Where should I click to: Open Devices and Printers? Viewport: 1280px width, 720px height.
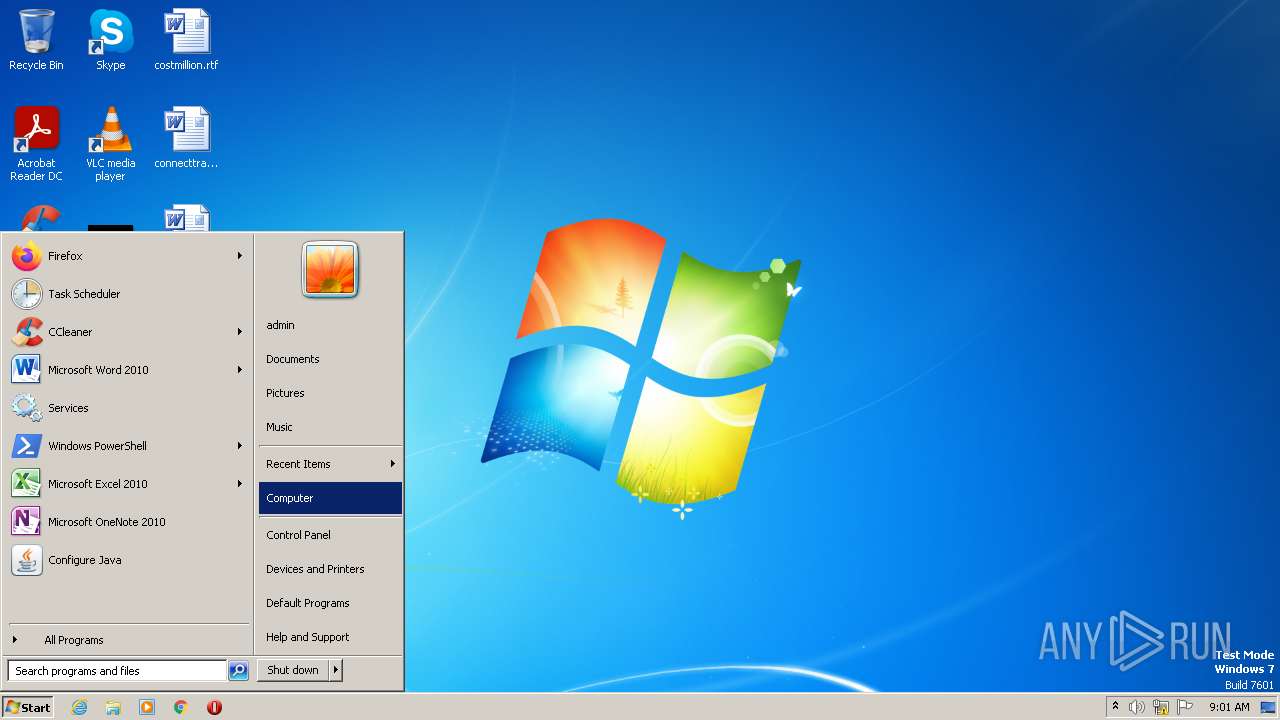pyautogui.click(x=330, y=569)
